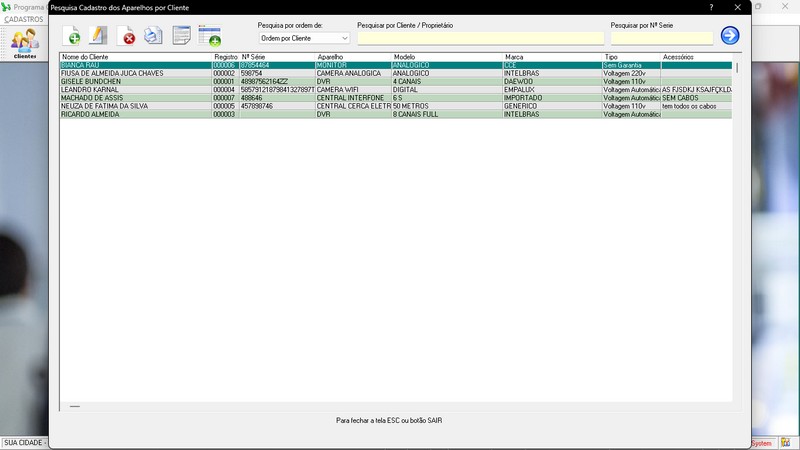Click the 4 CANAIS modelo cell

point(447,82)
